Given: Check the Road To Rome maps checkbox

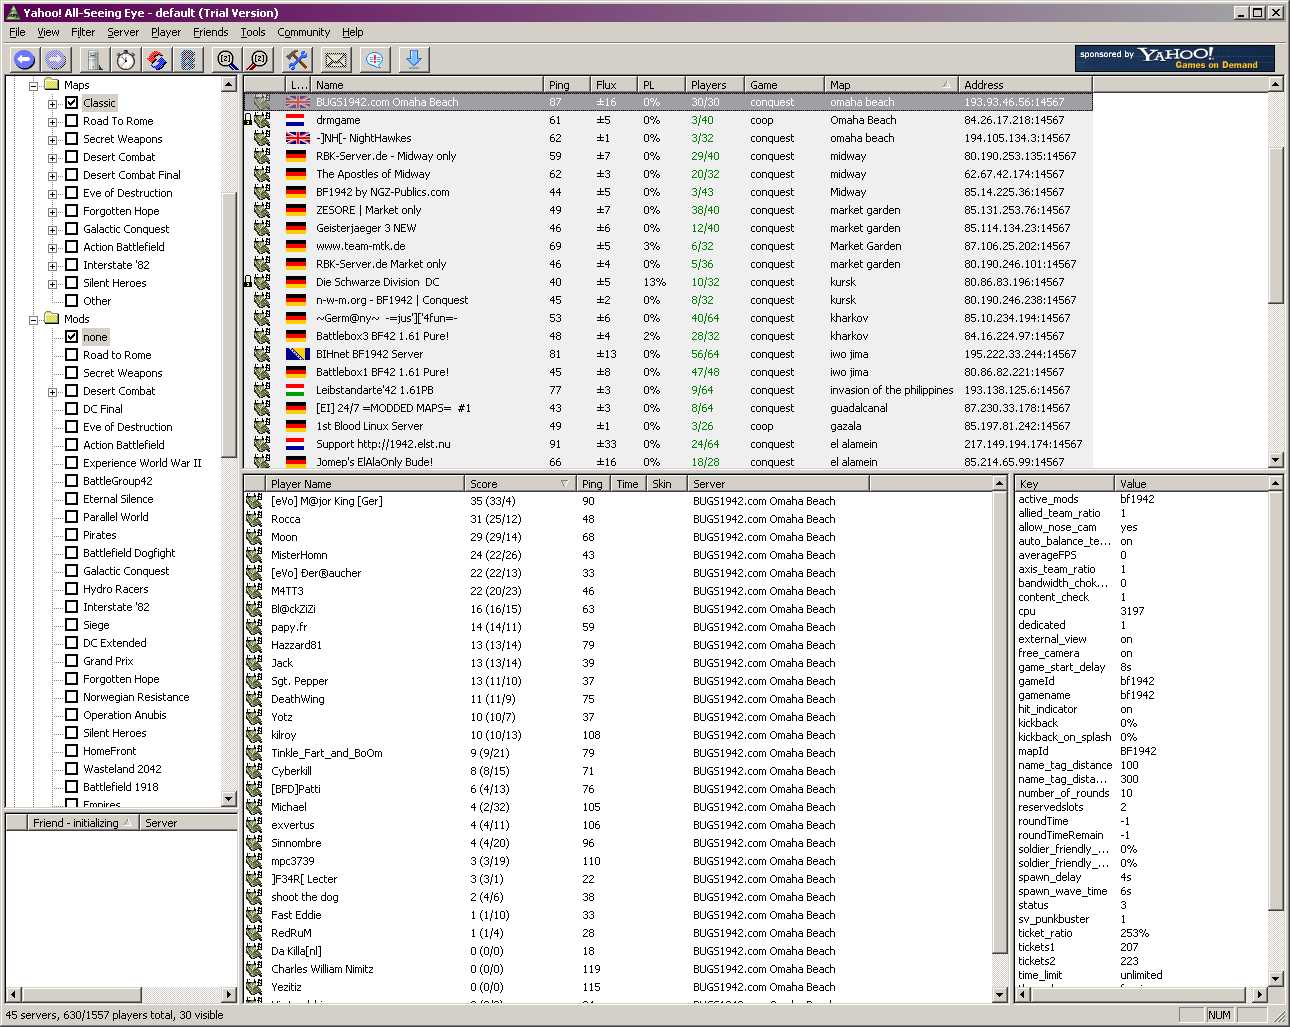Looking at the screenshot, I should 72,121.
